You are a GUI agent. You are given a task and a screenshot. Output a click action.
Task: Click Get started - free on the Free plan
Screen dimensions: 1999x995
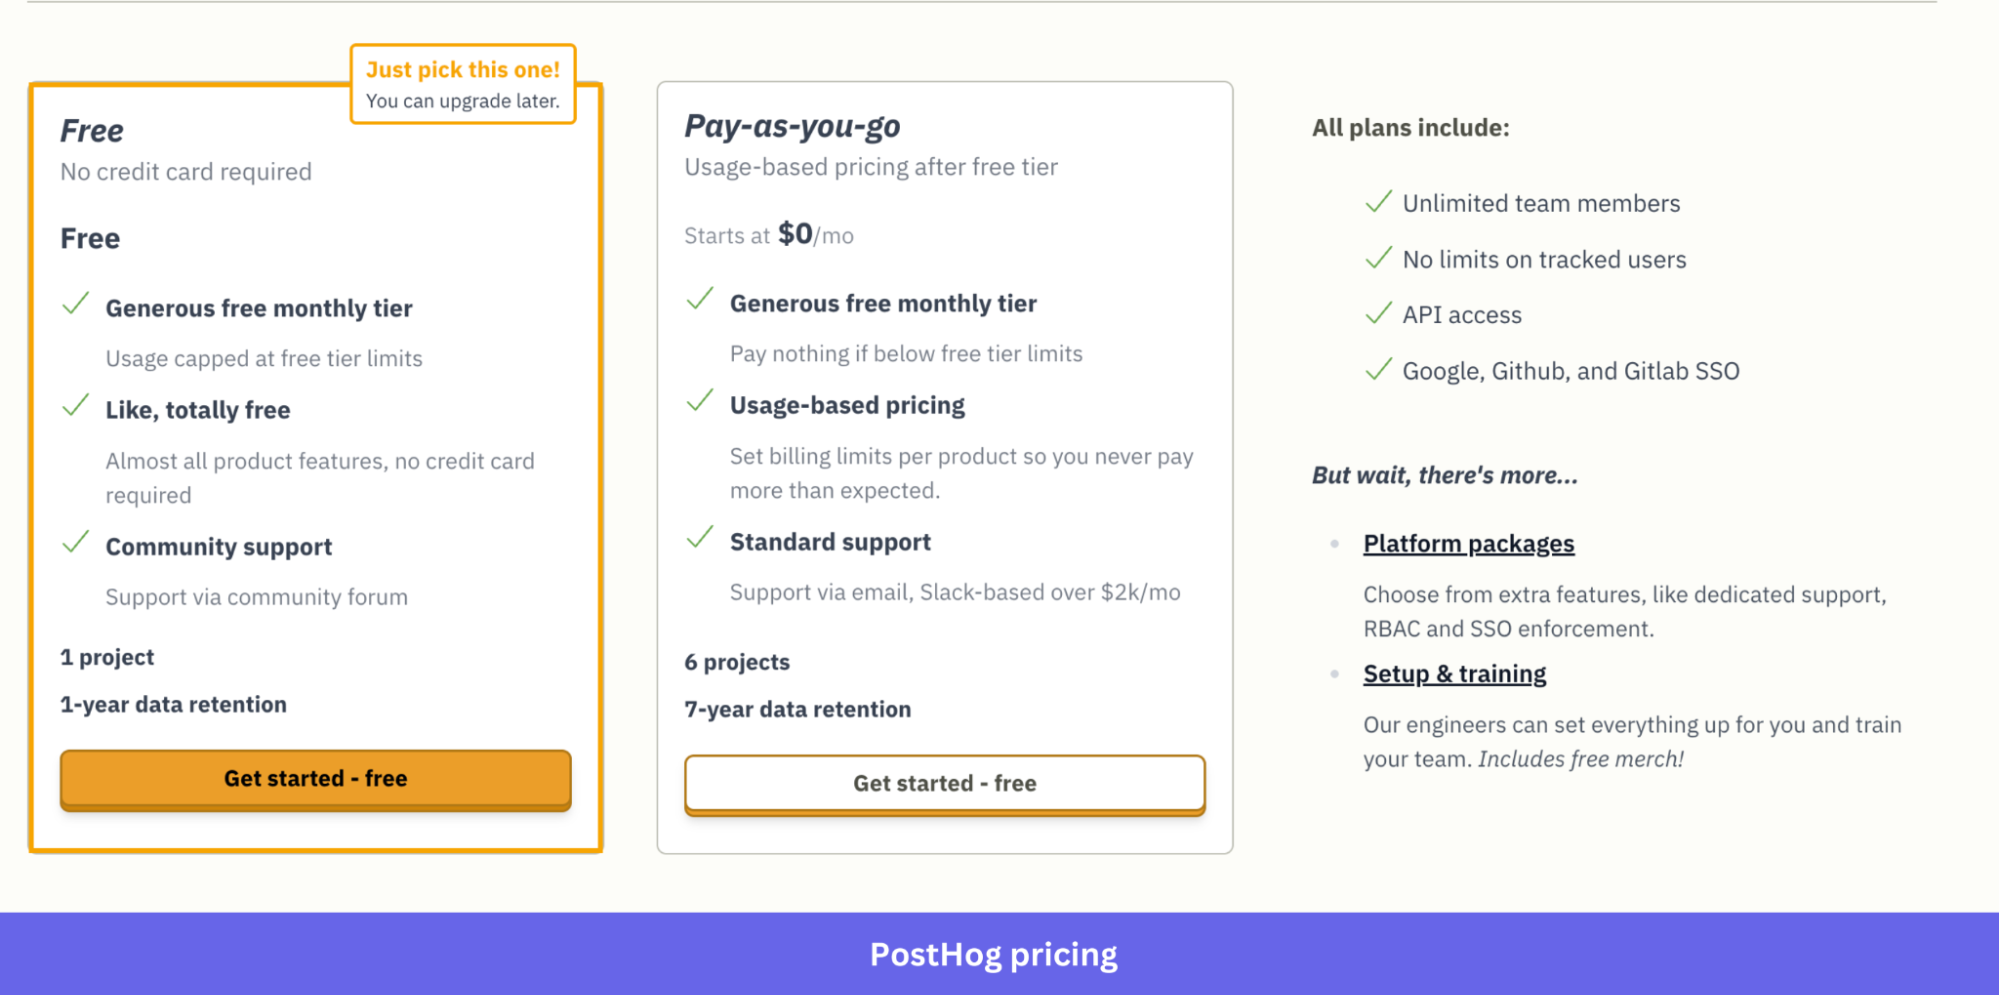[315, 778]
